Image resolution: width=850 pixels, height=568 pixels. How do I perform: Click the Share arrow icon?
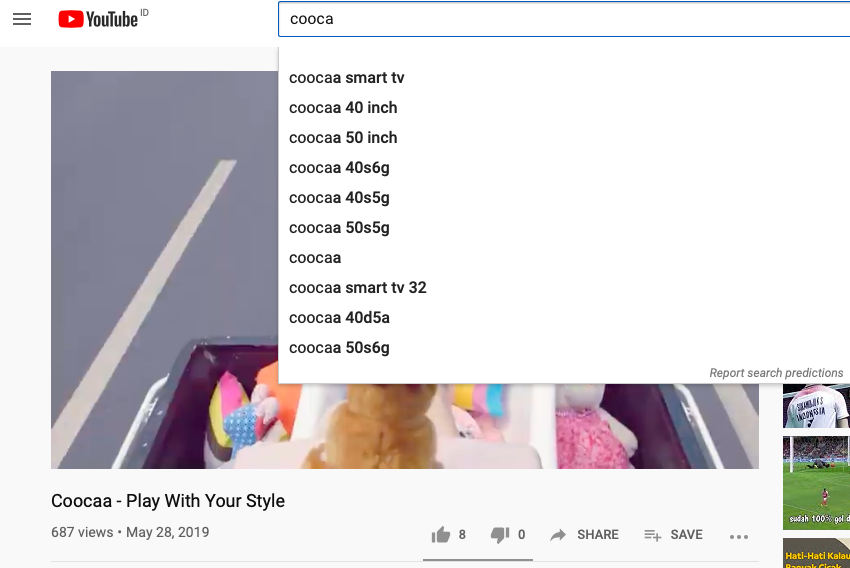point(559,535)
